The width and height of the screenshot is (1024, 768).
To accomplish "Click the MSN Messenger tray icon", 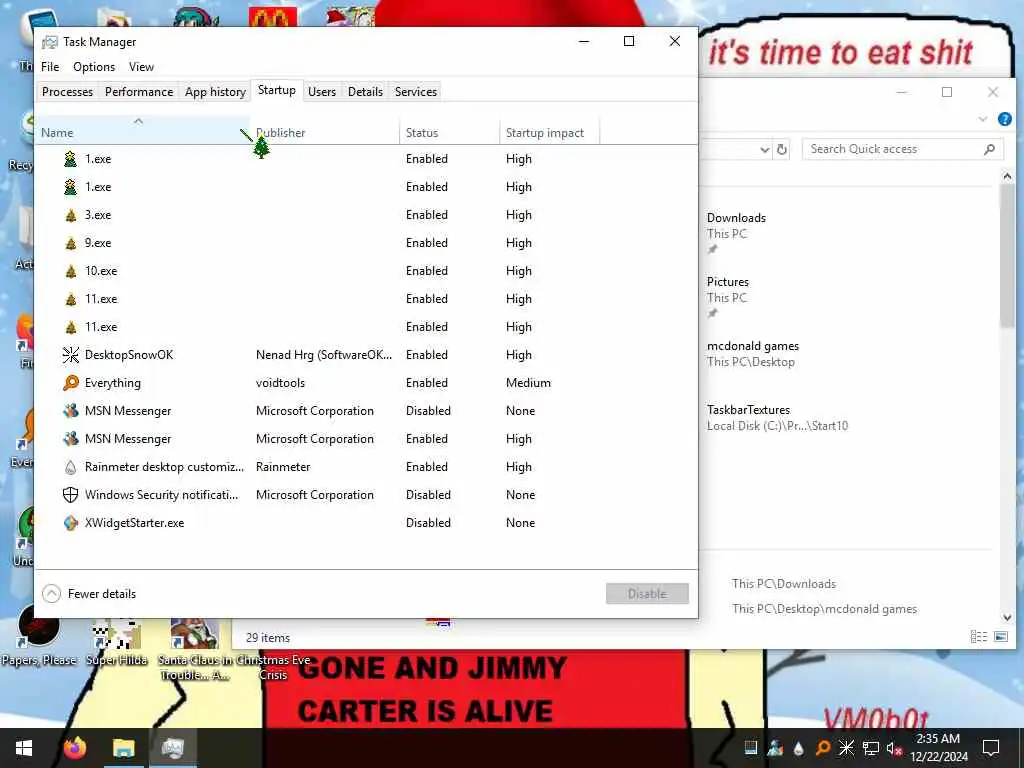I will 775,748.
